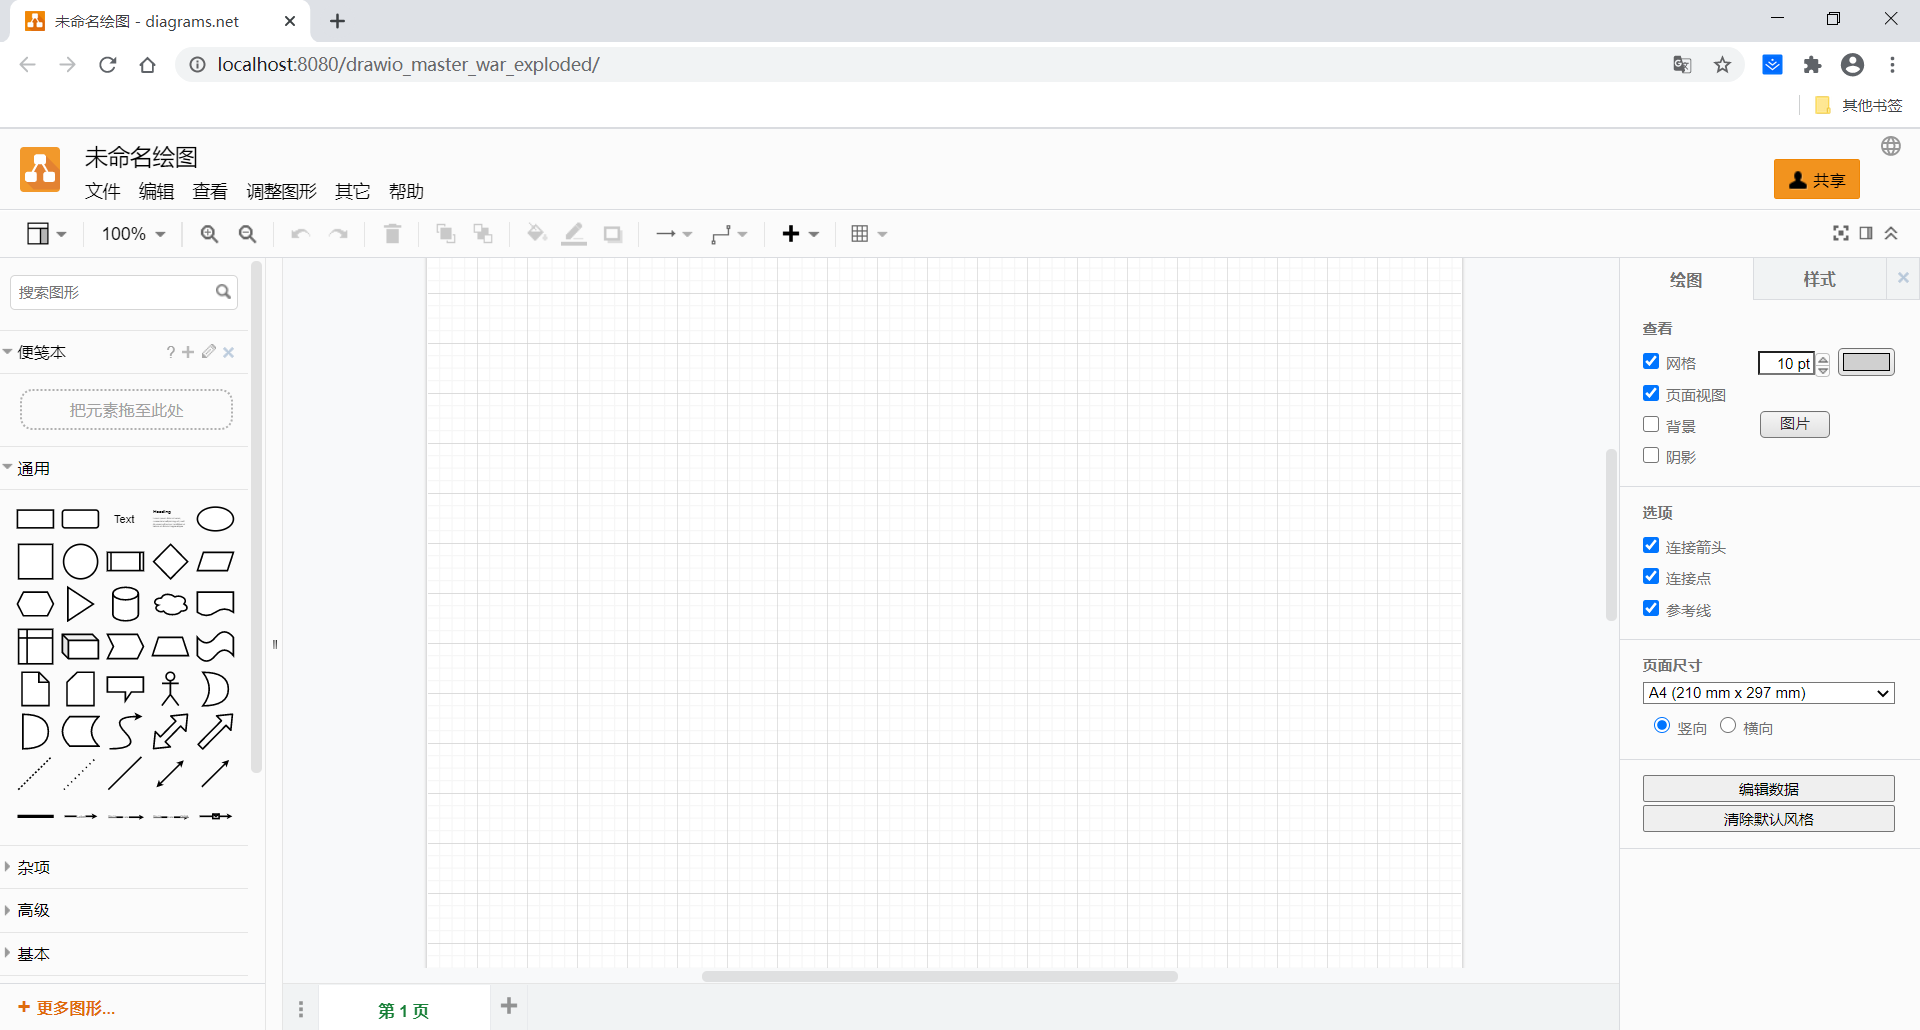1920x1030 pixels.
Task: Select the Line Color tool
Action: 573,233
